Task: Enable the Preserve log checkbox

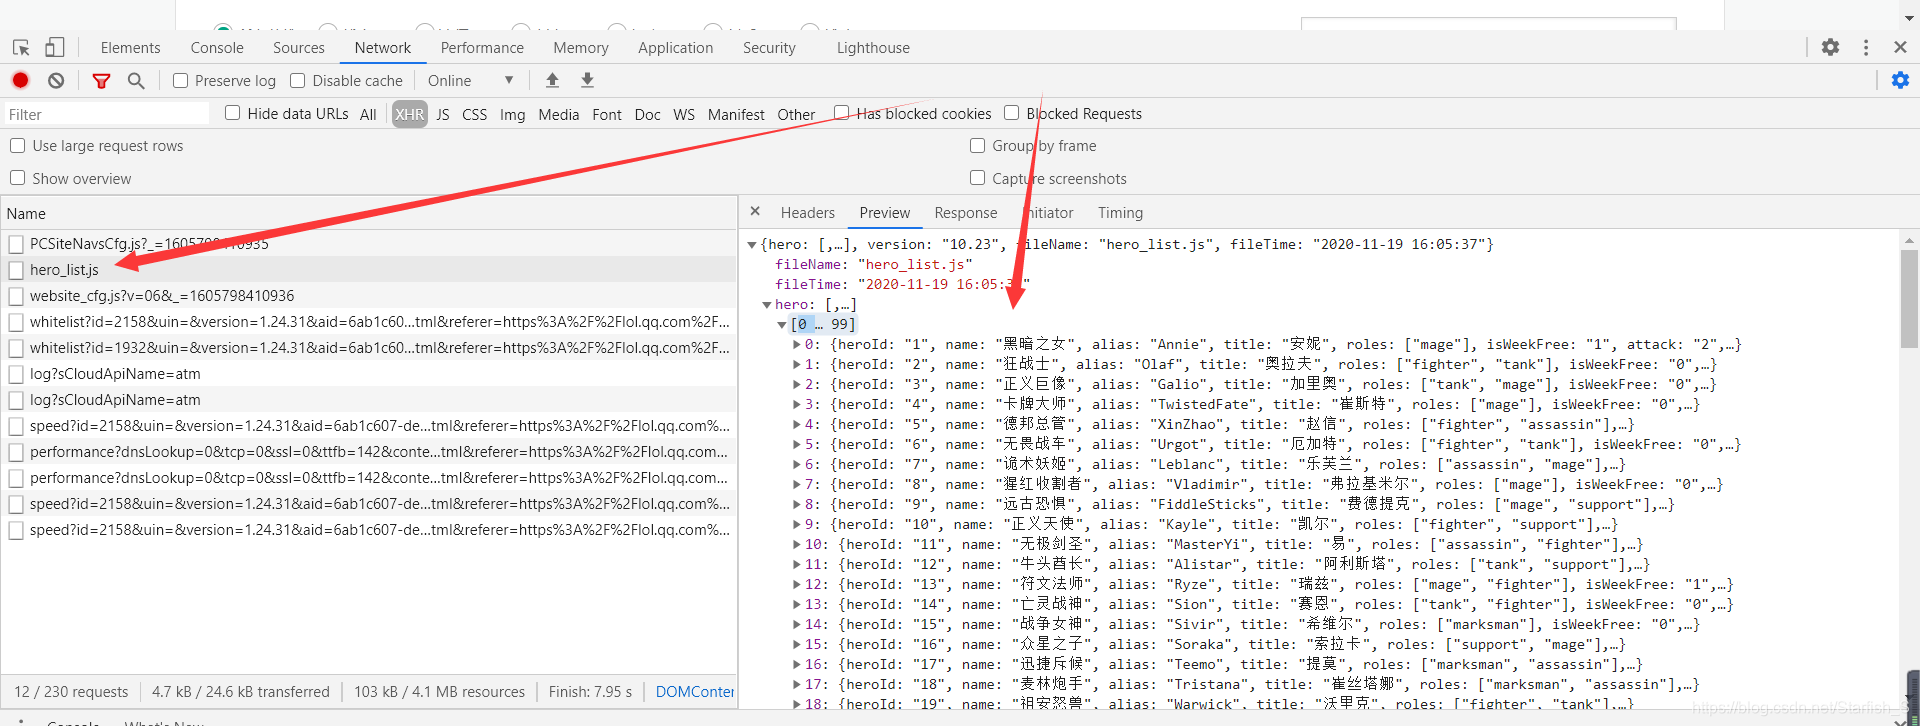Action: [180, 80]
